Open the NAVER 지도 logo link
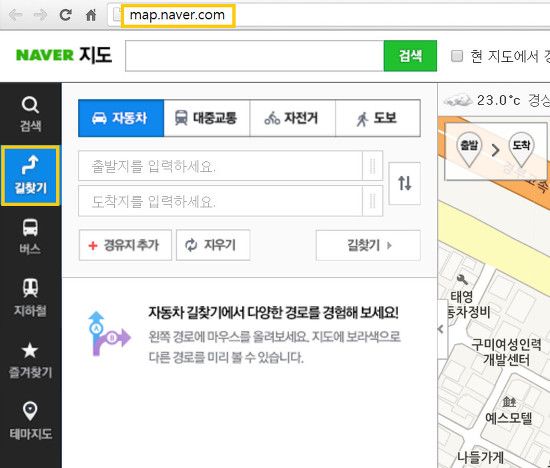Screen dimensions: 550x468 [64, 55]
